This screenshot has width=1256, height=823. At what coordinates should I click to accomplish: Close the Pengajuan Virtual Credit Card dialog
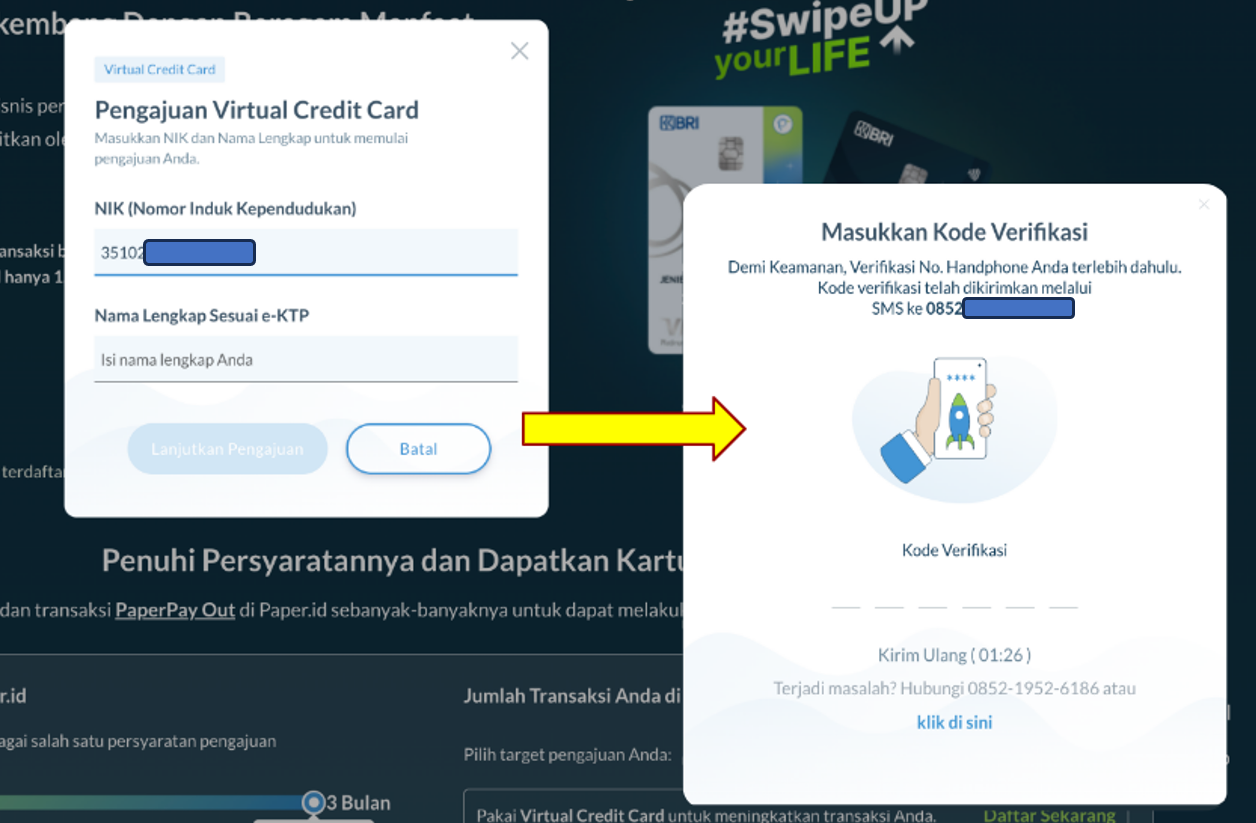(519, 51)
